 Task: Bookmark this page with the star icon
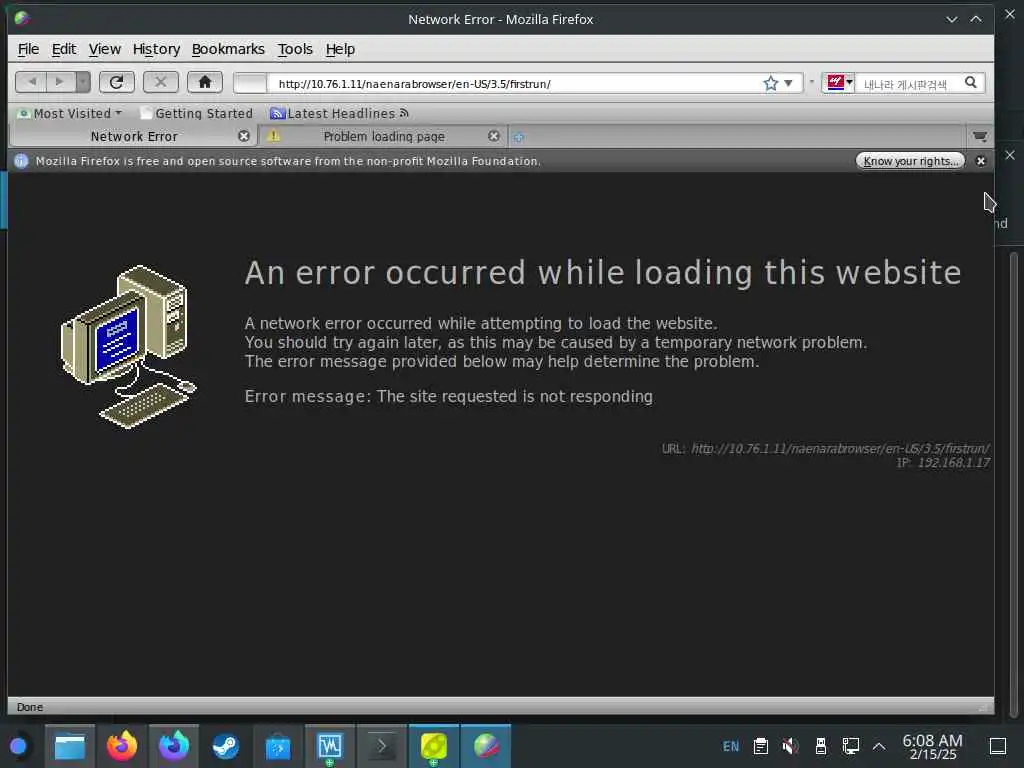tap(771, 83)
